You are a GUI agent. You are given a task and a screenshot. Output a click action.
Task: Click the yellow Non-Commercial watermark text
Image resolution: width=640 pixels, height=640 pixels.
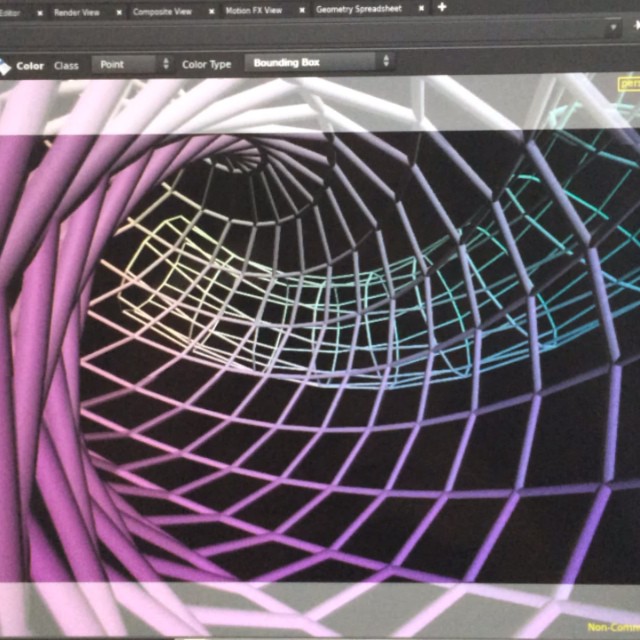coord(612,628)
